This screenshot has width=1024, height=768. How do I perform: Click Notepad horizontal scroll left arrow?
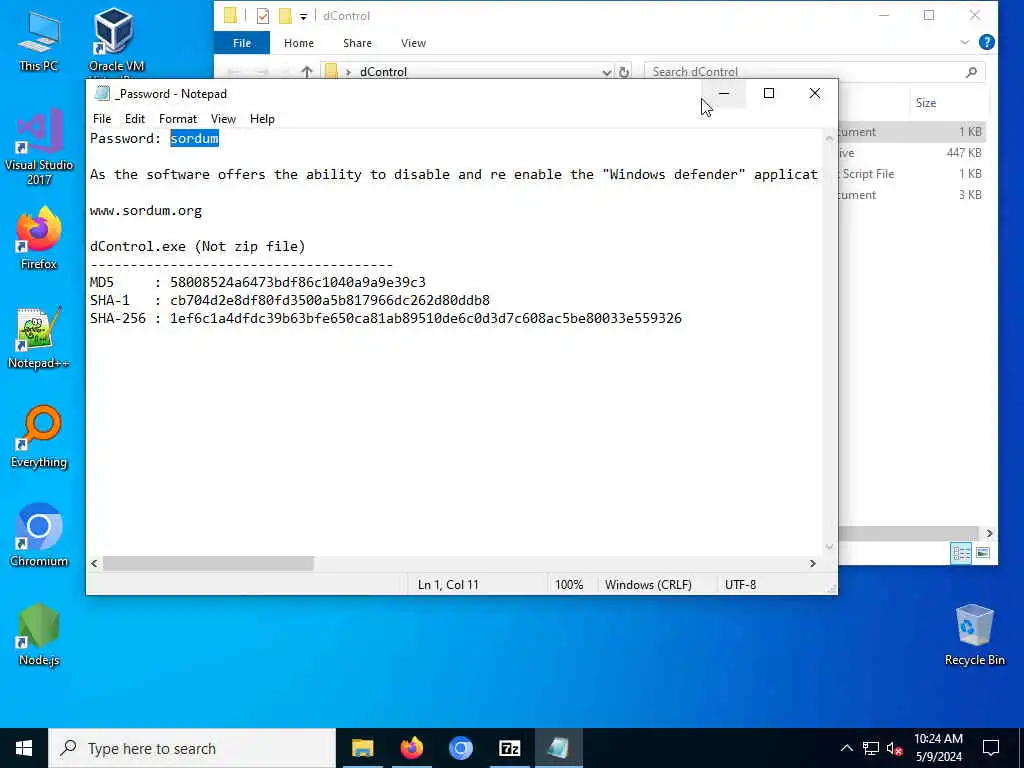[x=94, y=563]
